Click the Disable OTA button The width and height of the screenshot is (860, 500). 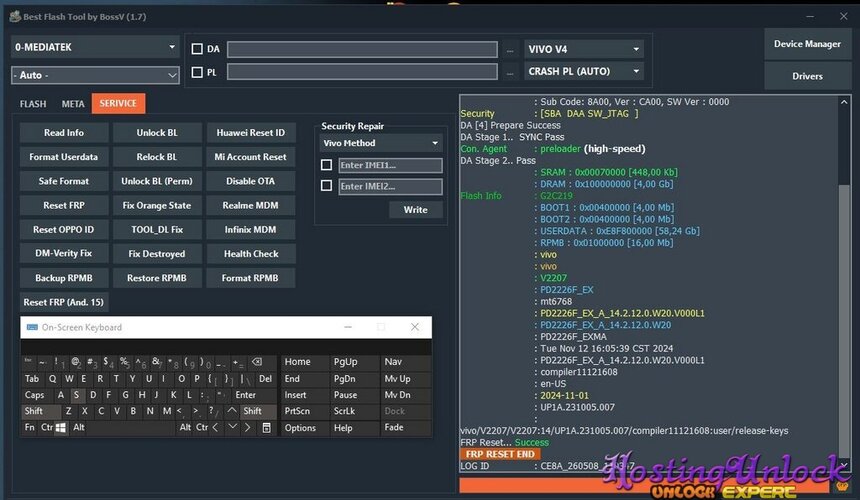[x=250, y=181]
